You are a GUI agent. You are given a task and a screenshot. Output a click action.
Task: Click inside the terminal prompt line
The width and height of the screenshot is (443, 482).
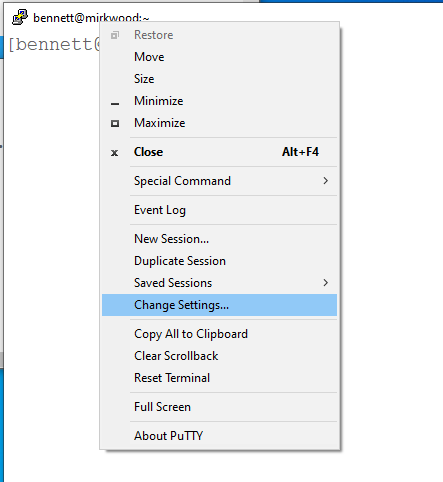pos(53,45)
